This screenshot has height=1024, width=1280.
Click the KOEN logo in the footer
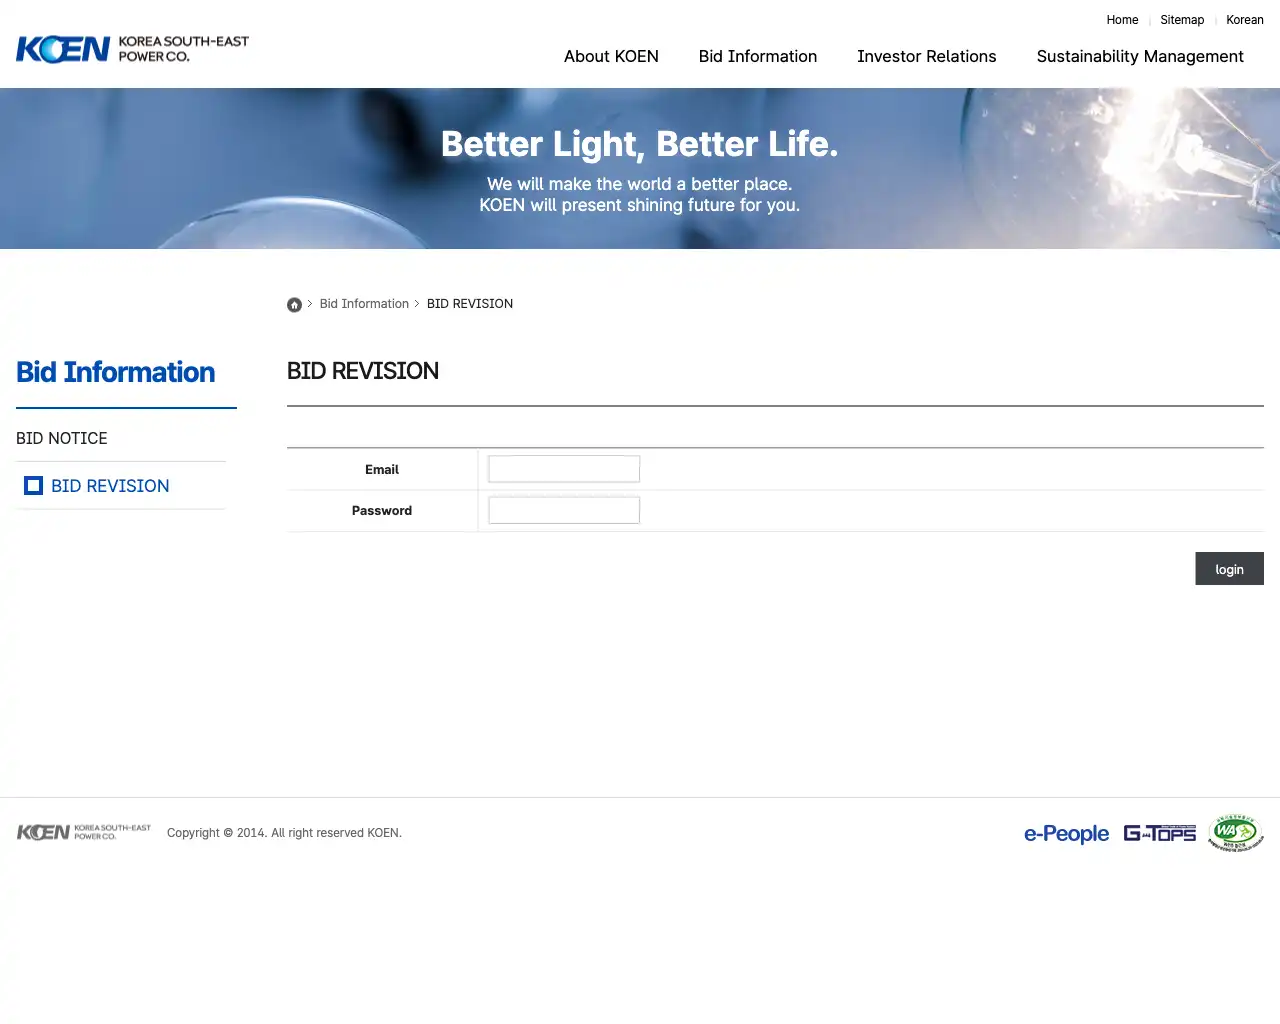tap(84, 831)
